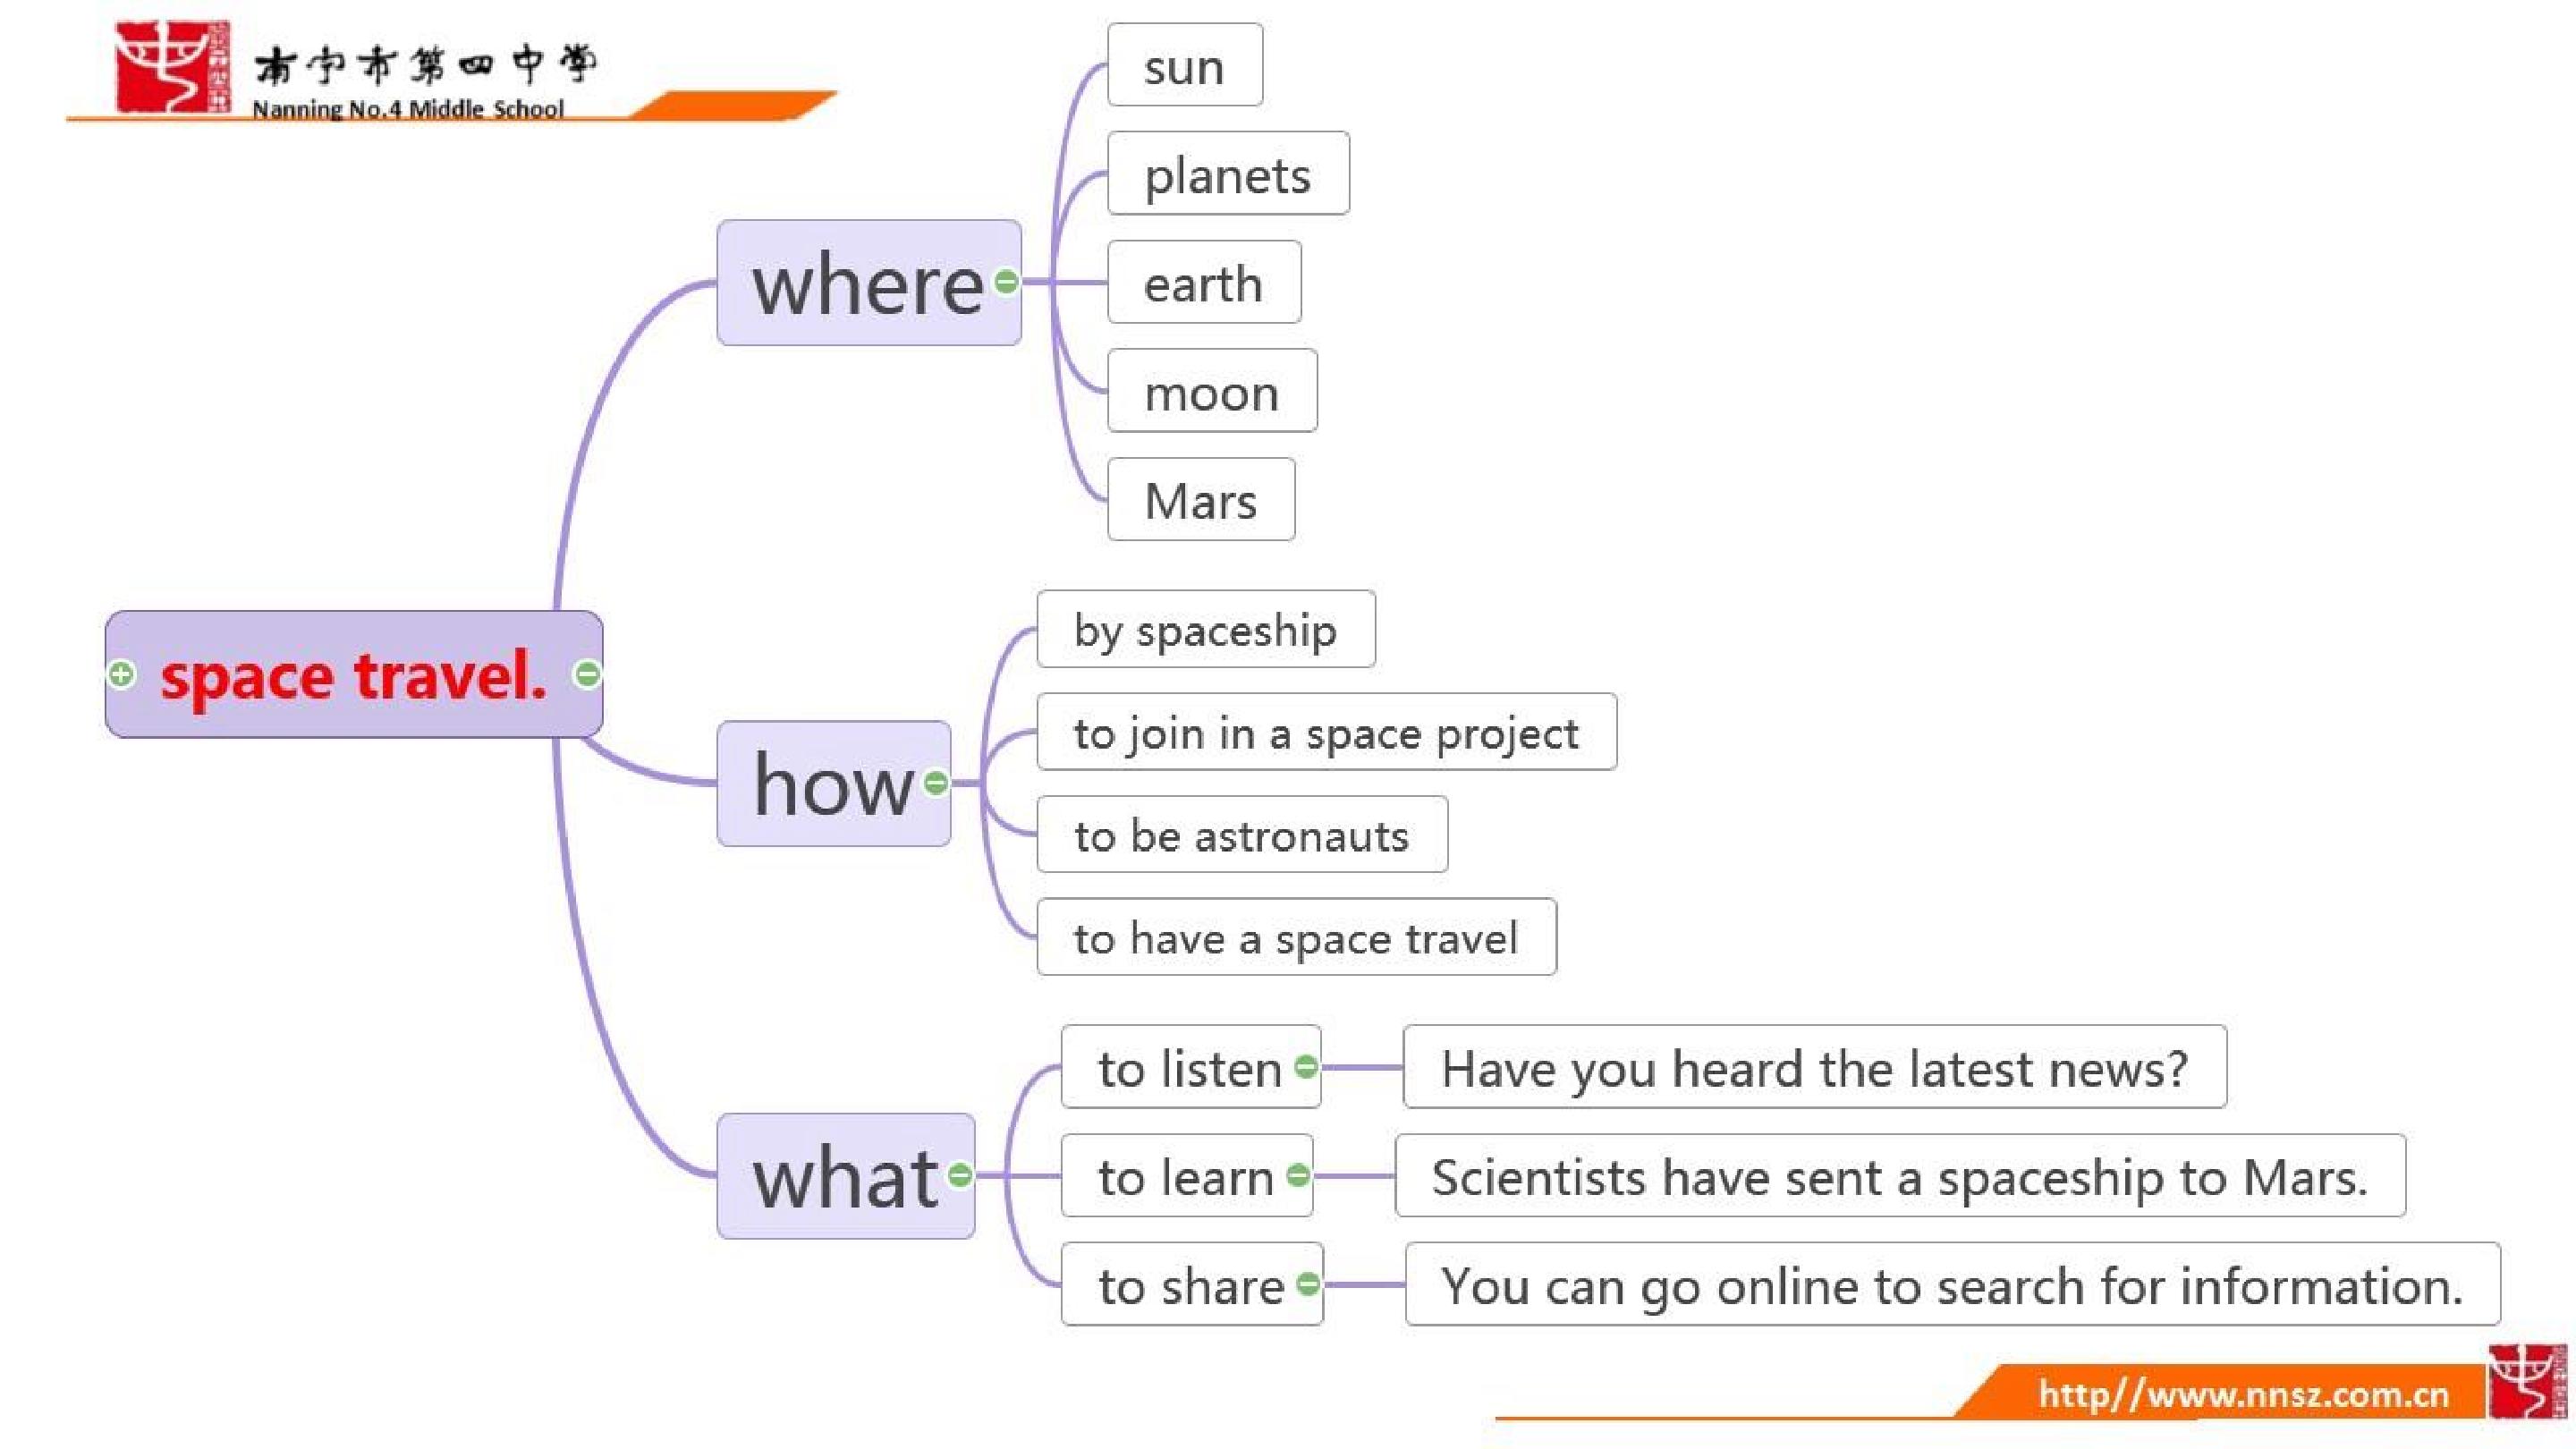Collapse the 'to share' node

[x=1308, y=1284]
